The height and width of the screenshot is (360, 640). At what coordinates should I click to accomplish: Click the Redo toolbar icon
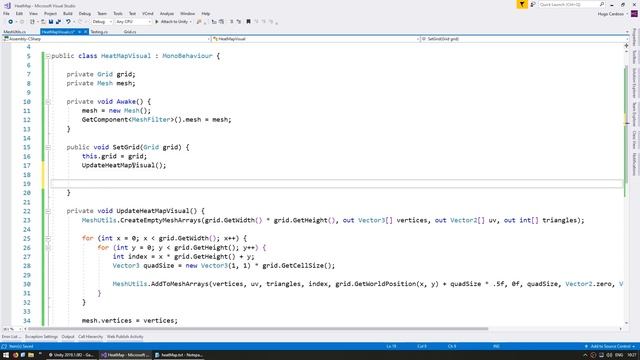click(x=80, y=22)
